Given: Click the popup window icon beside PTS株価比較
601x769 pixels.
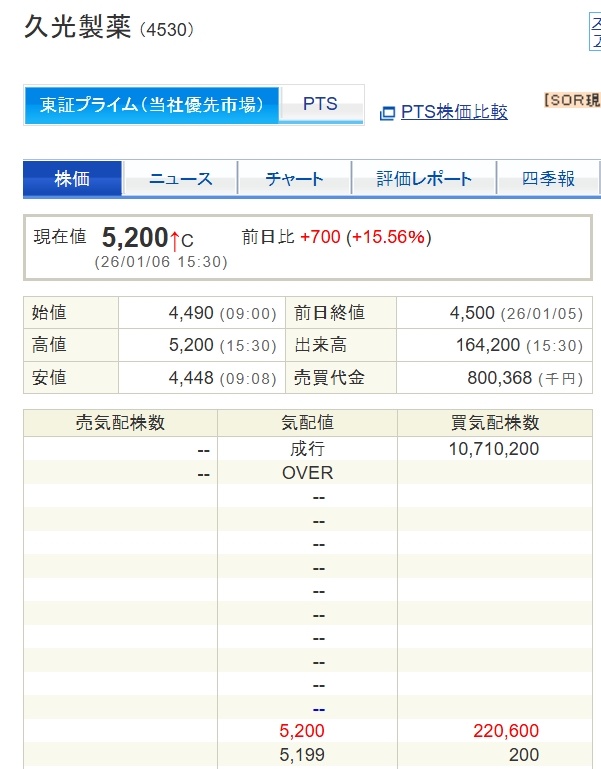Looking at the screenshot, I should tap(388, 113).
